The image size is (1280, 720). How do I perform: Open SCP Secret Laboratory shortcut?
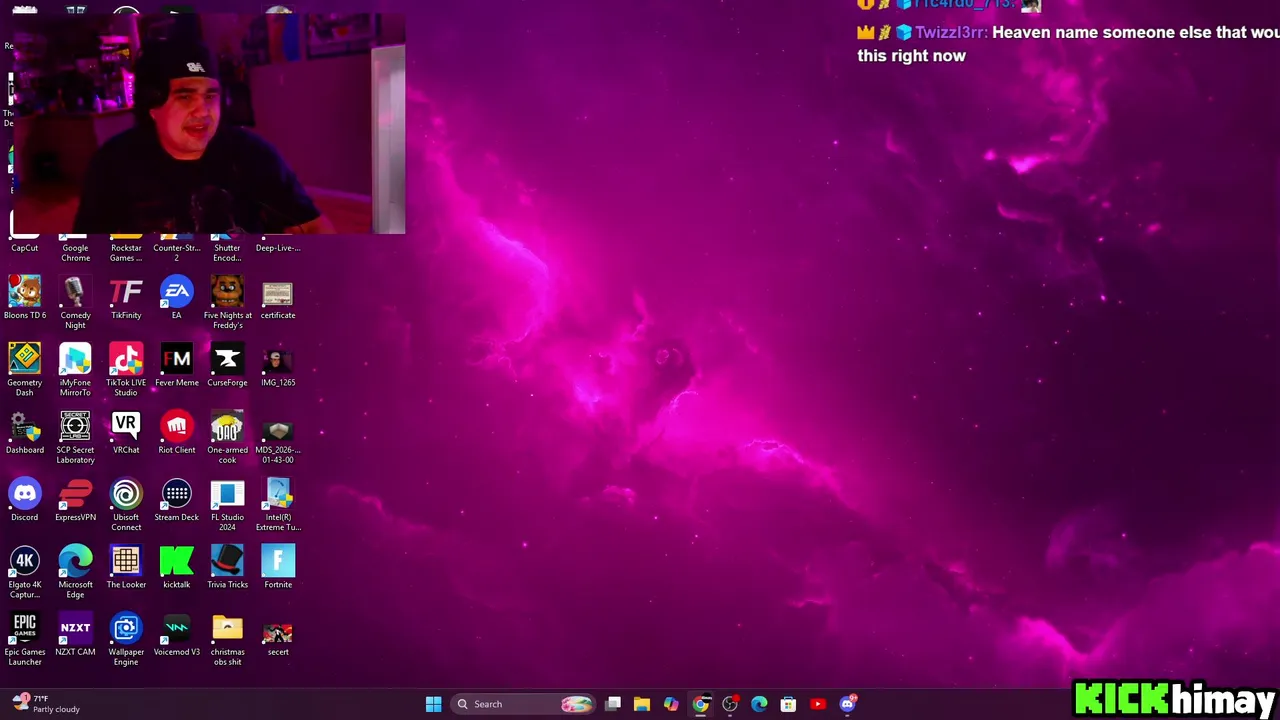point(75,437)
